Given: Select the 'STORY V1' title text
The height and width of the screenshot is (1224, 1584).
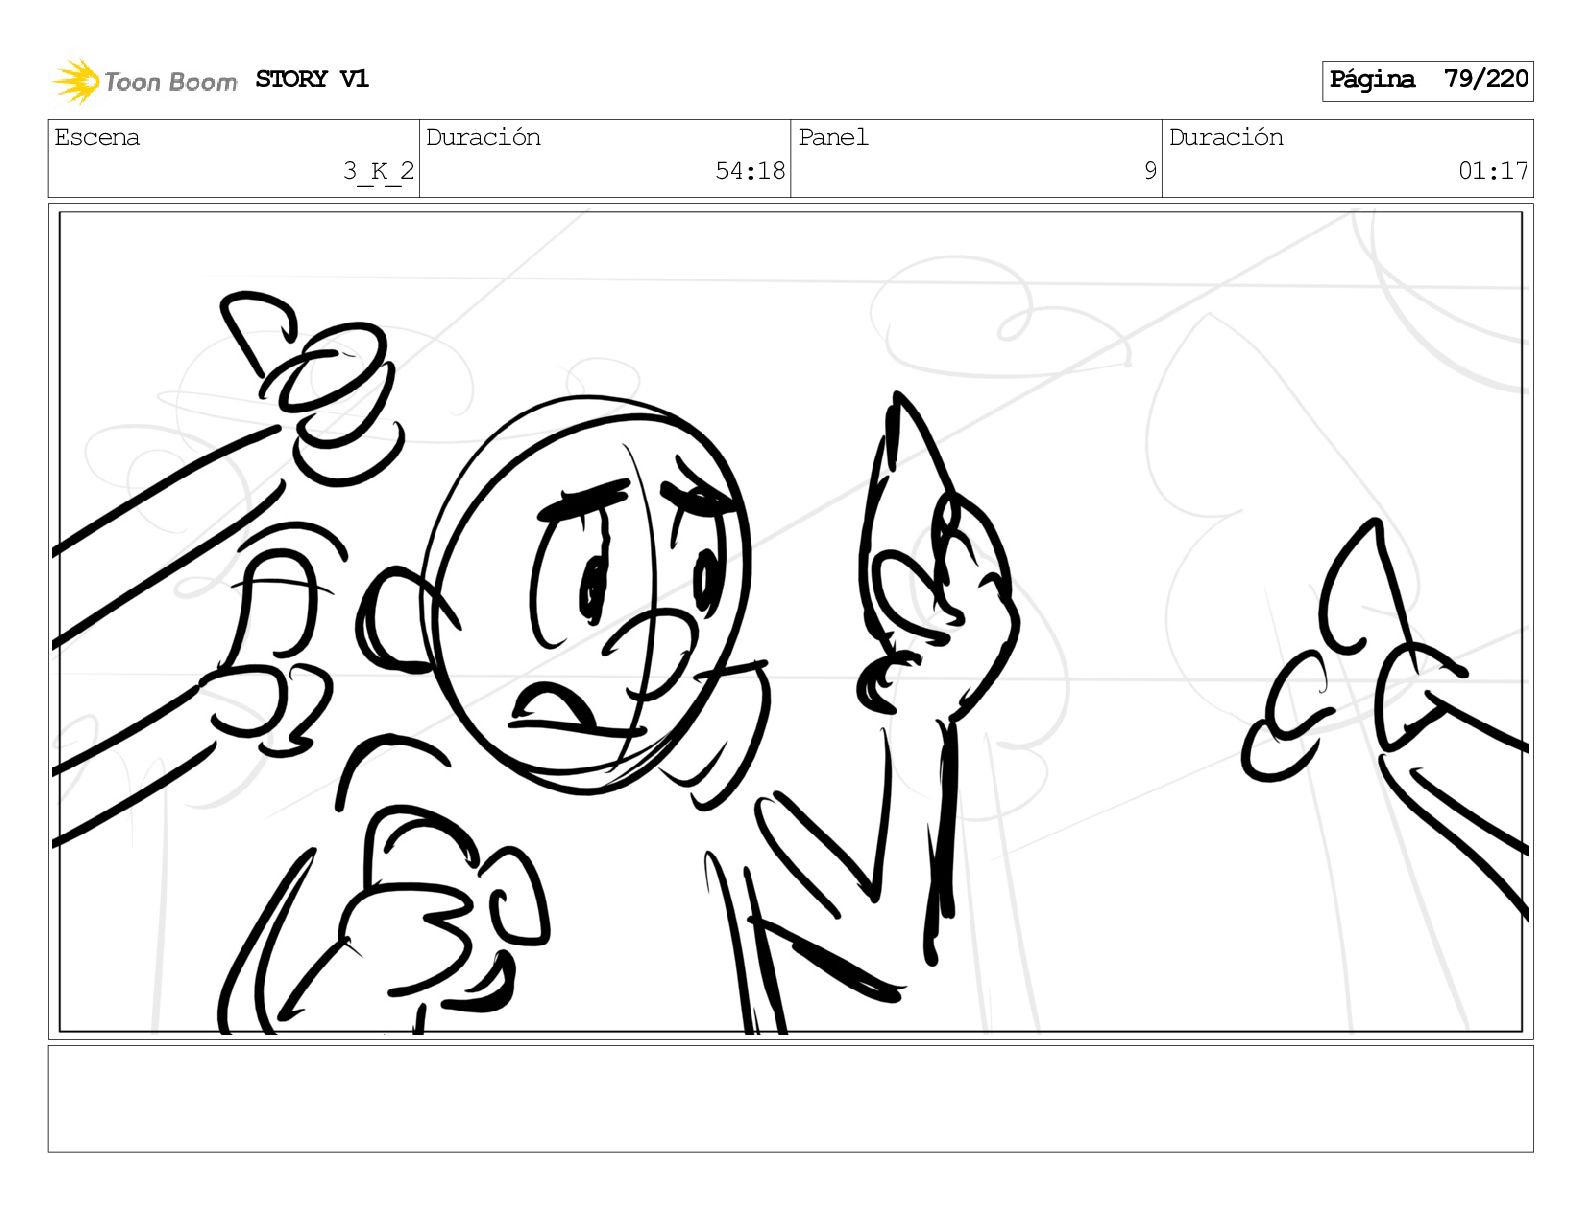Looking at the screenshot, I should 312,79.
